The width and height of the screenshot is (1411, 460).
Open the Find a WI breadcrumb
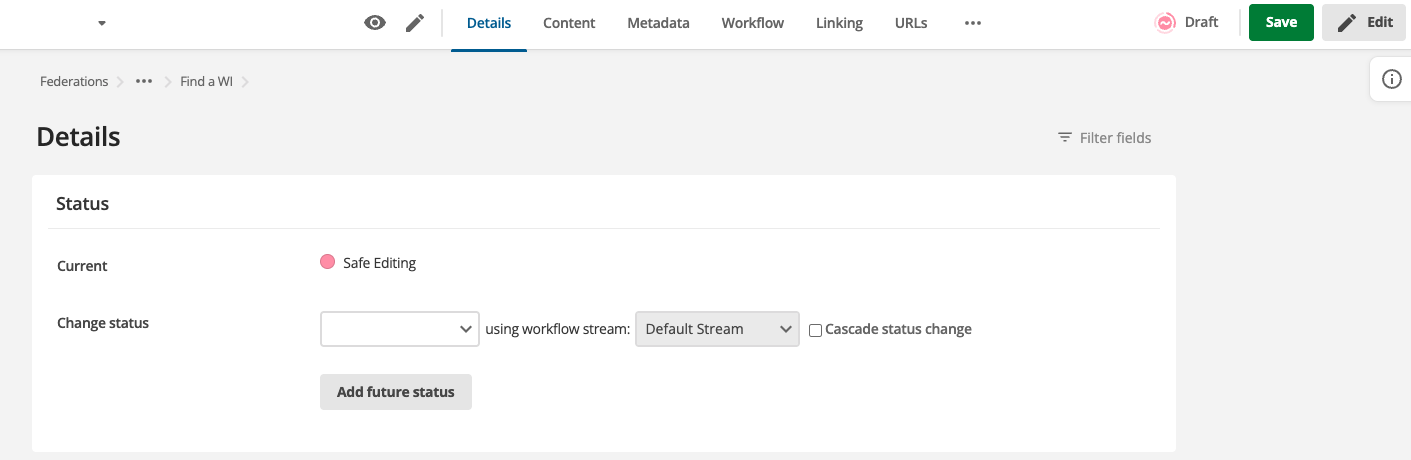tap(206, 81)
